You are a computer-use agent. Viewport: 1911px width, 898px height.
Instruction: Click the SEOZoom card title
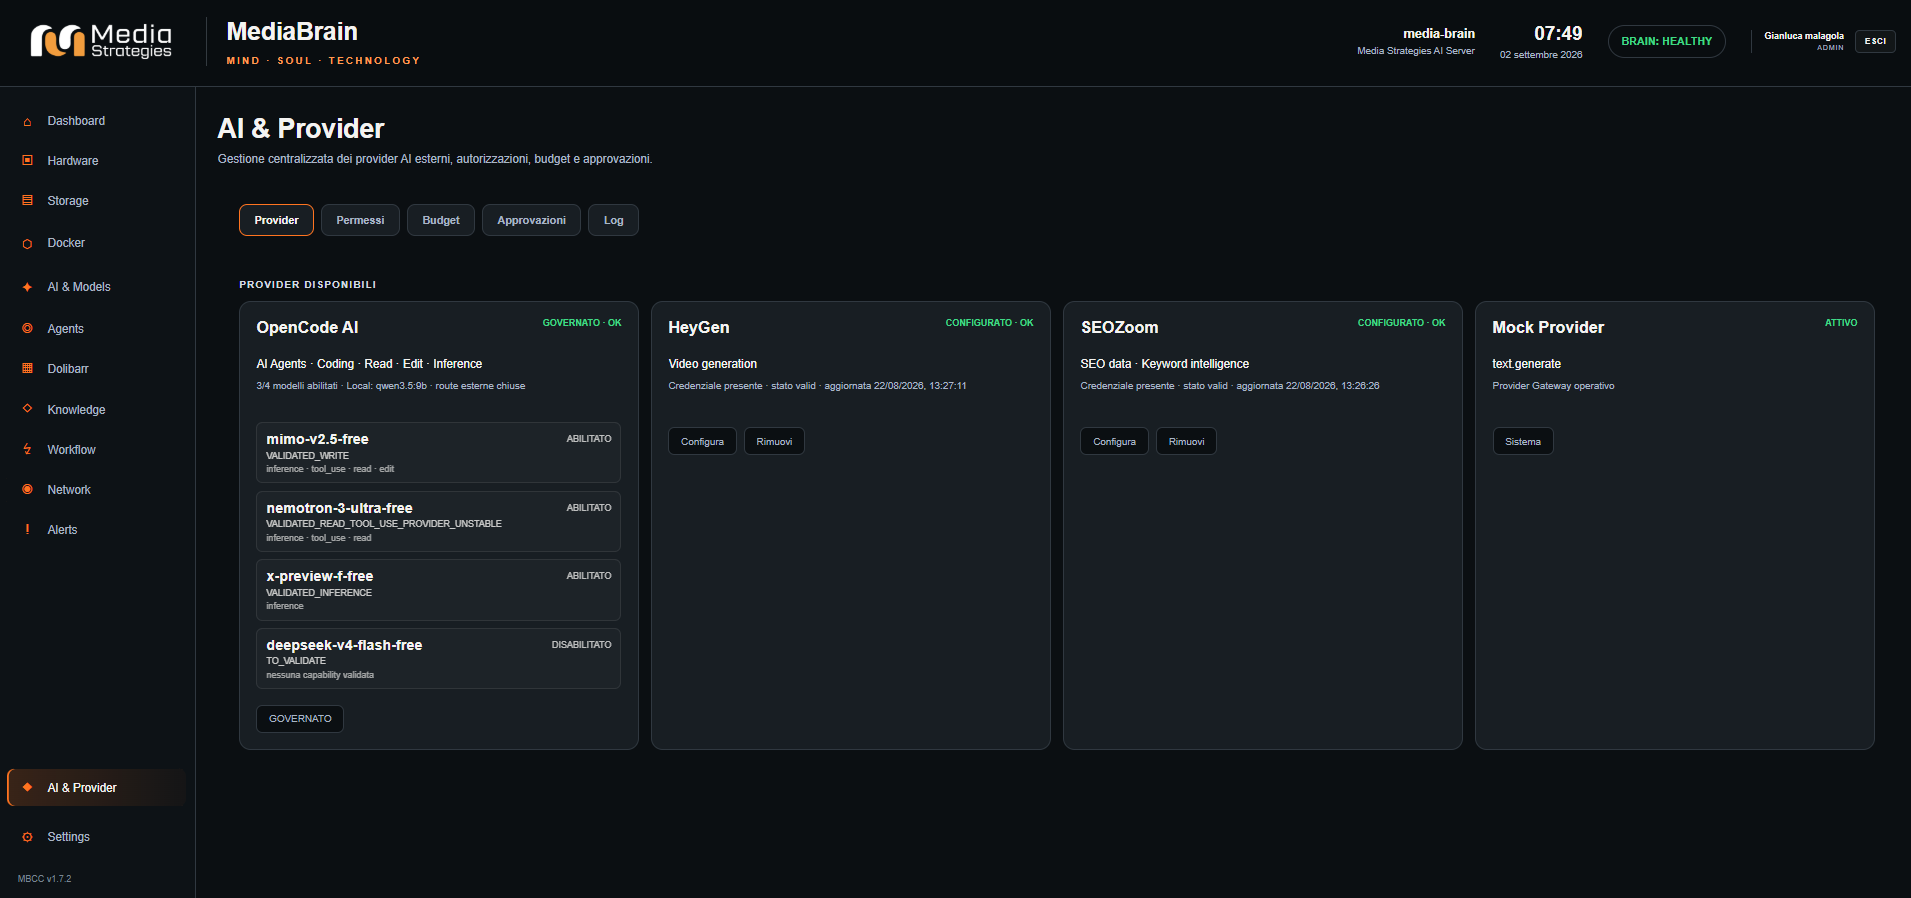click(x=1119, y=327)
